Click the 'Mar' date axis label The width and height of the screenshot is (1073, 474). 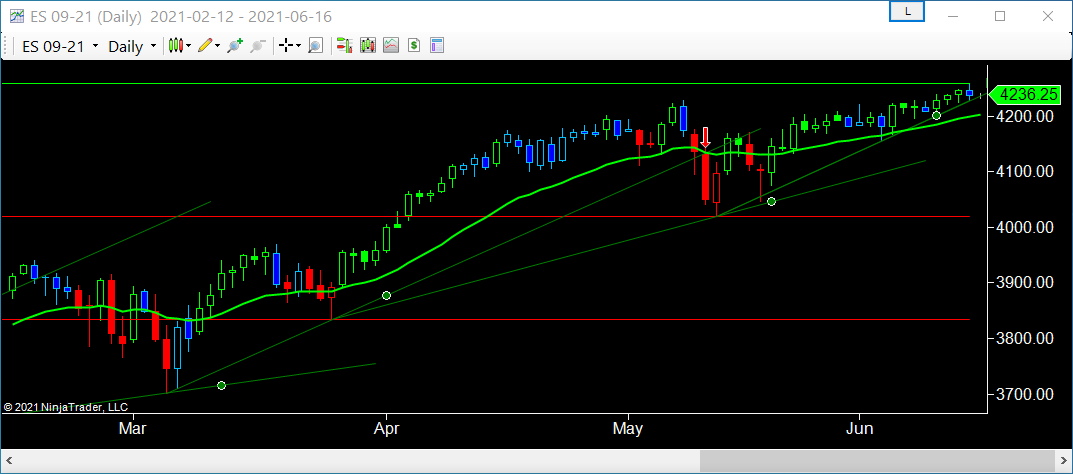(133, 429)
